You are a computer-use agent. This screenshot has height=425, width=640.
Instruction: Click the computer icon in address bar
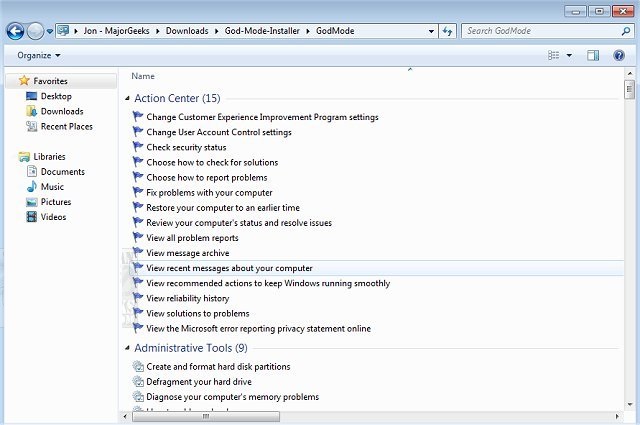[x=63, y=31]
